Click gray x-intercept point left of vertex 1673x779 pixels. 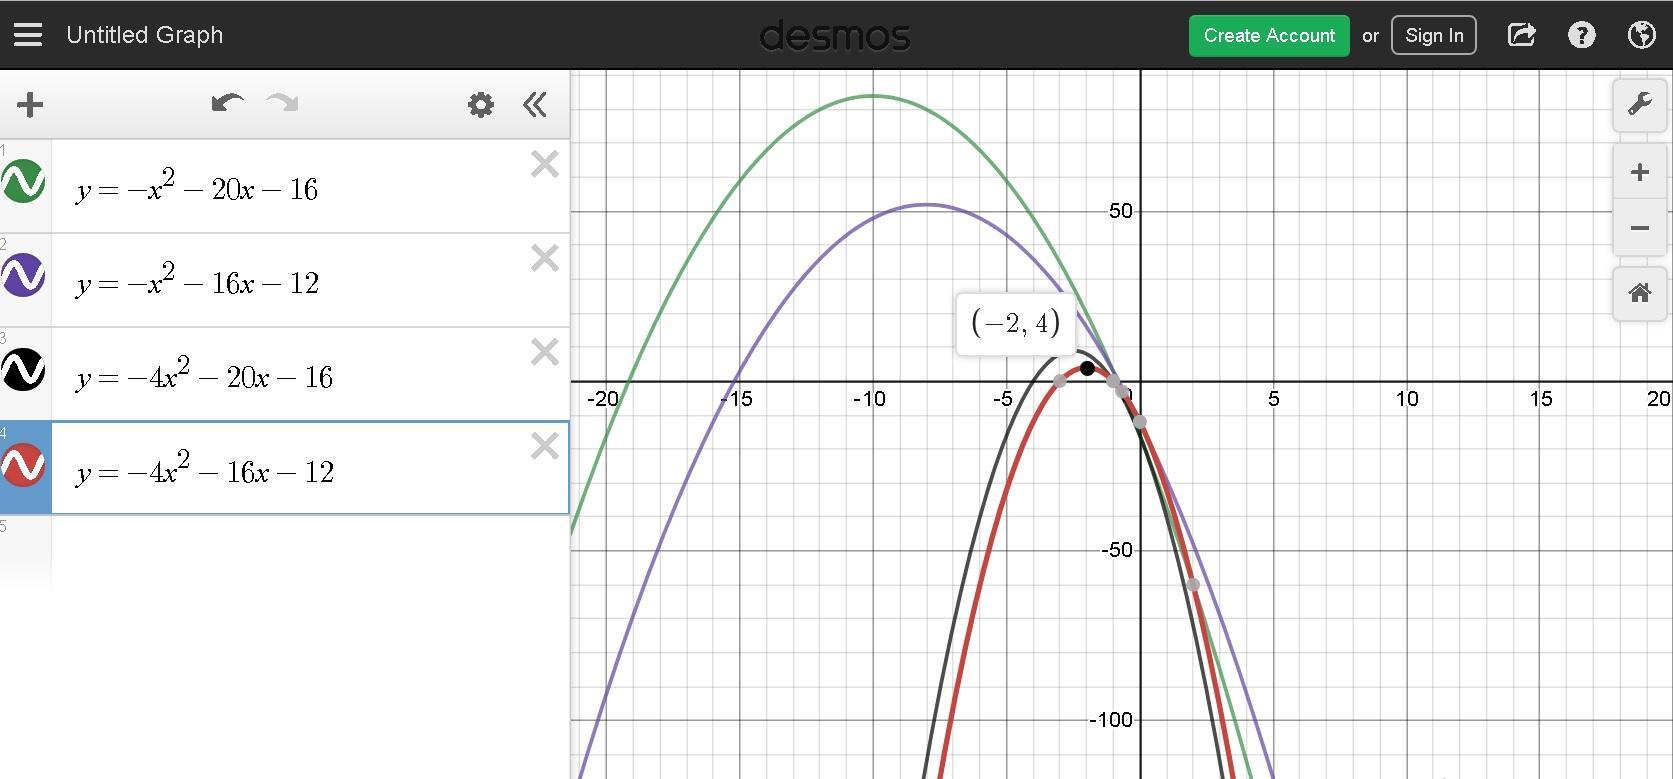coord(1060,381)
